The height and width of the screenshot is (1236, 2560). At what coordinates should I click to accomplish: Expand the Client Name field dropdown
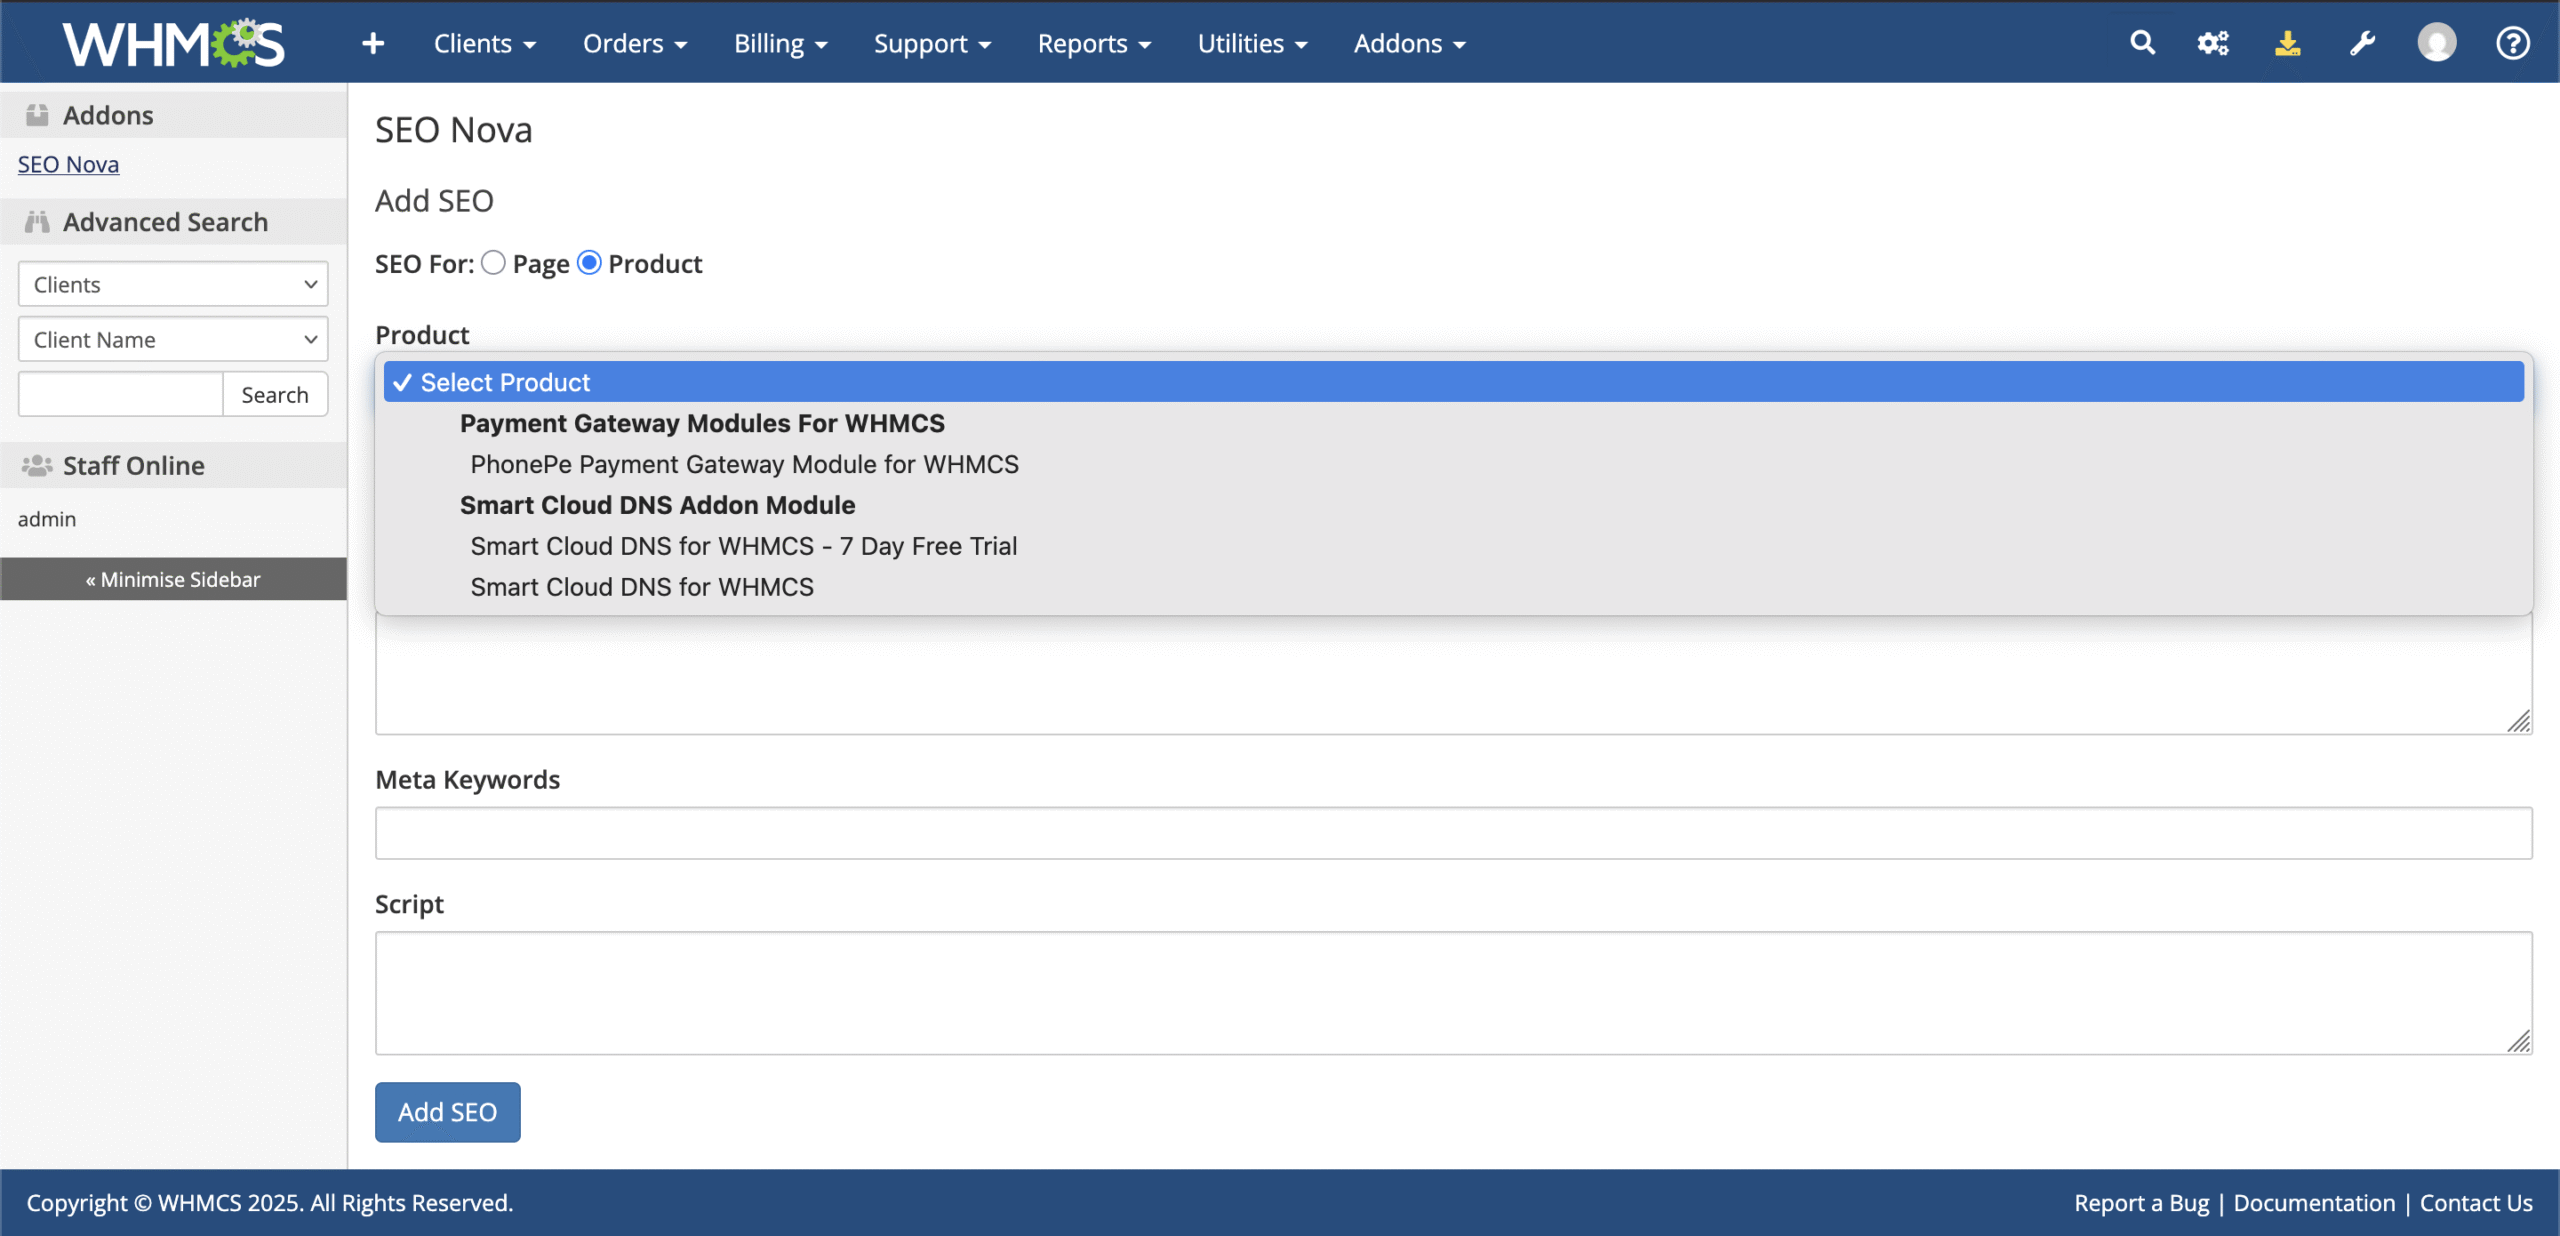(173, 339)
